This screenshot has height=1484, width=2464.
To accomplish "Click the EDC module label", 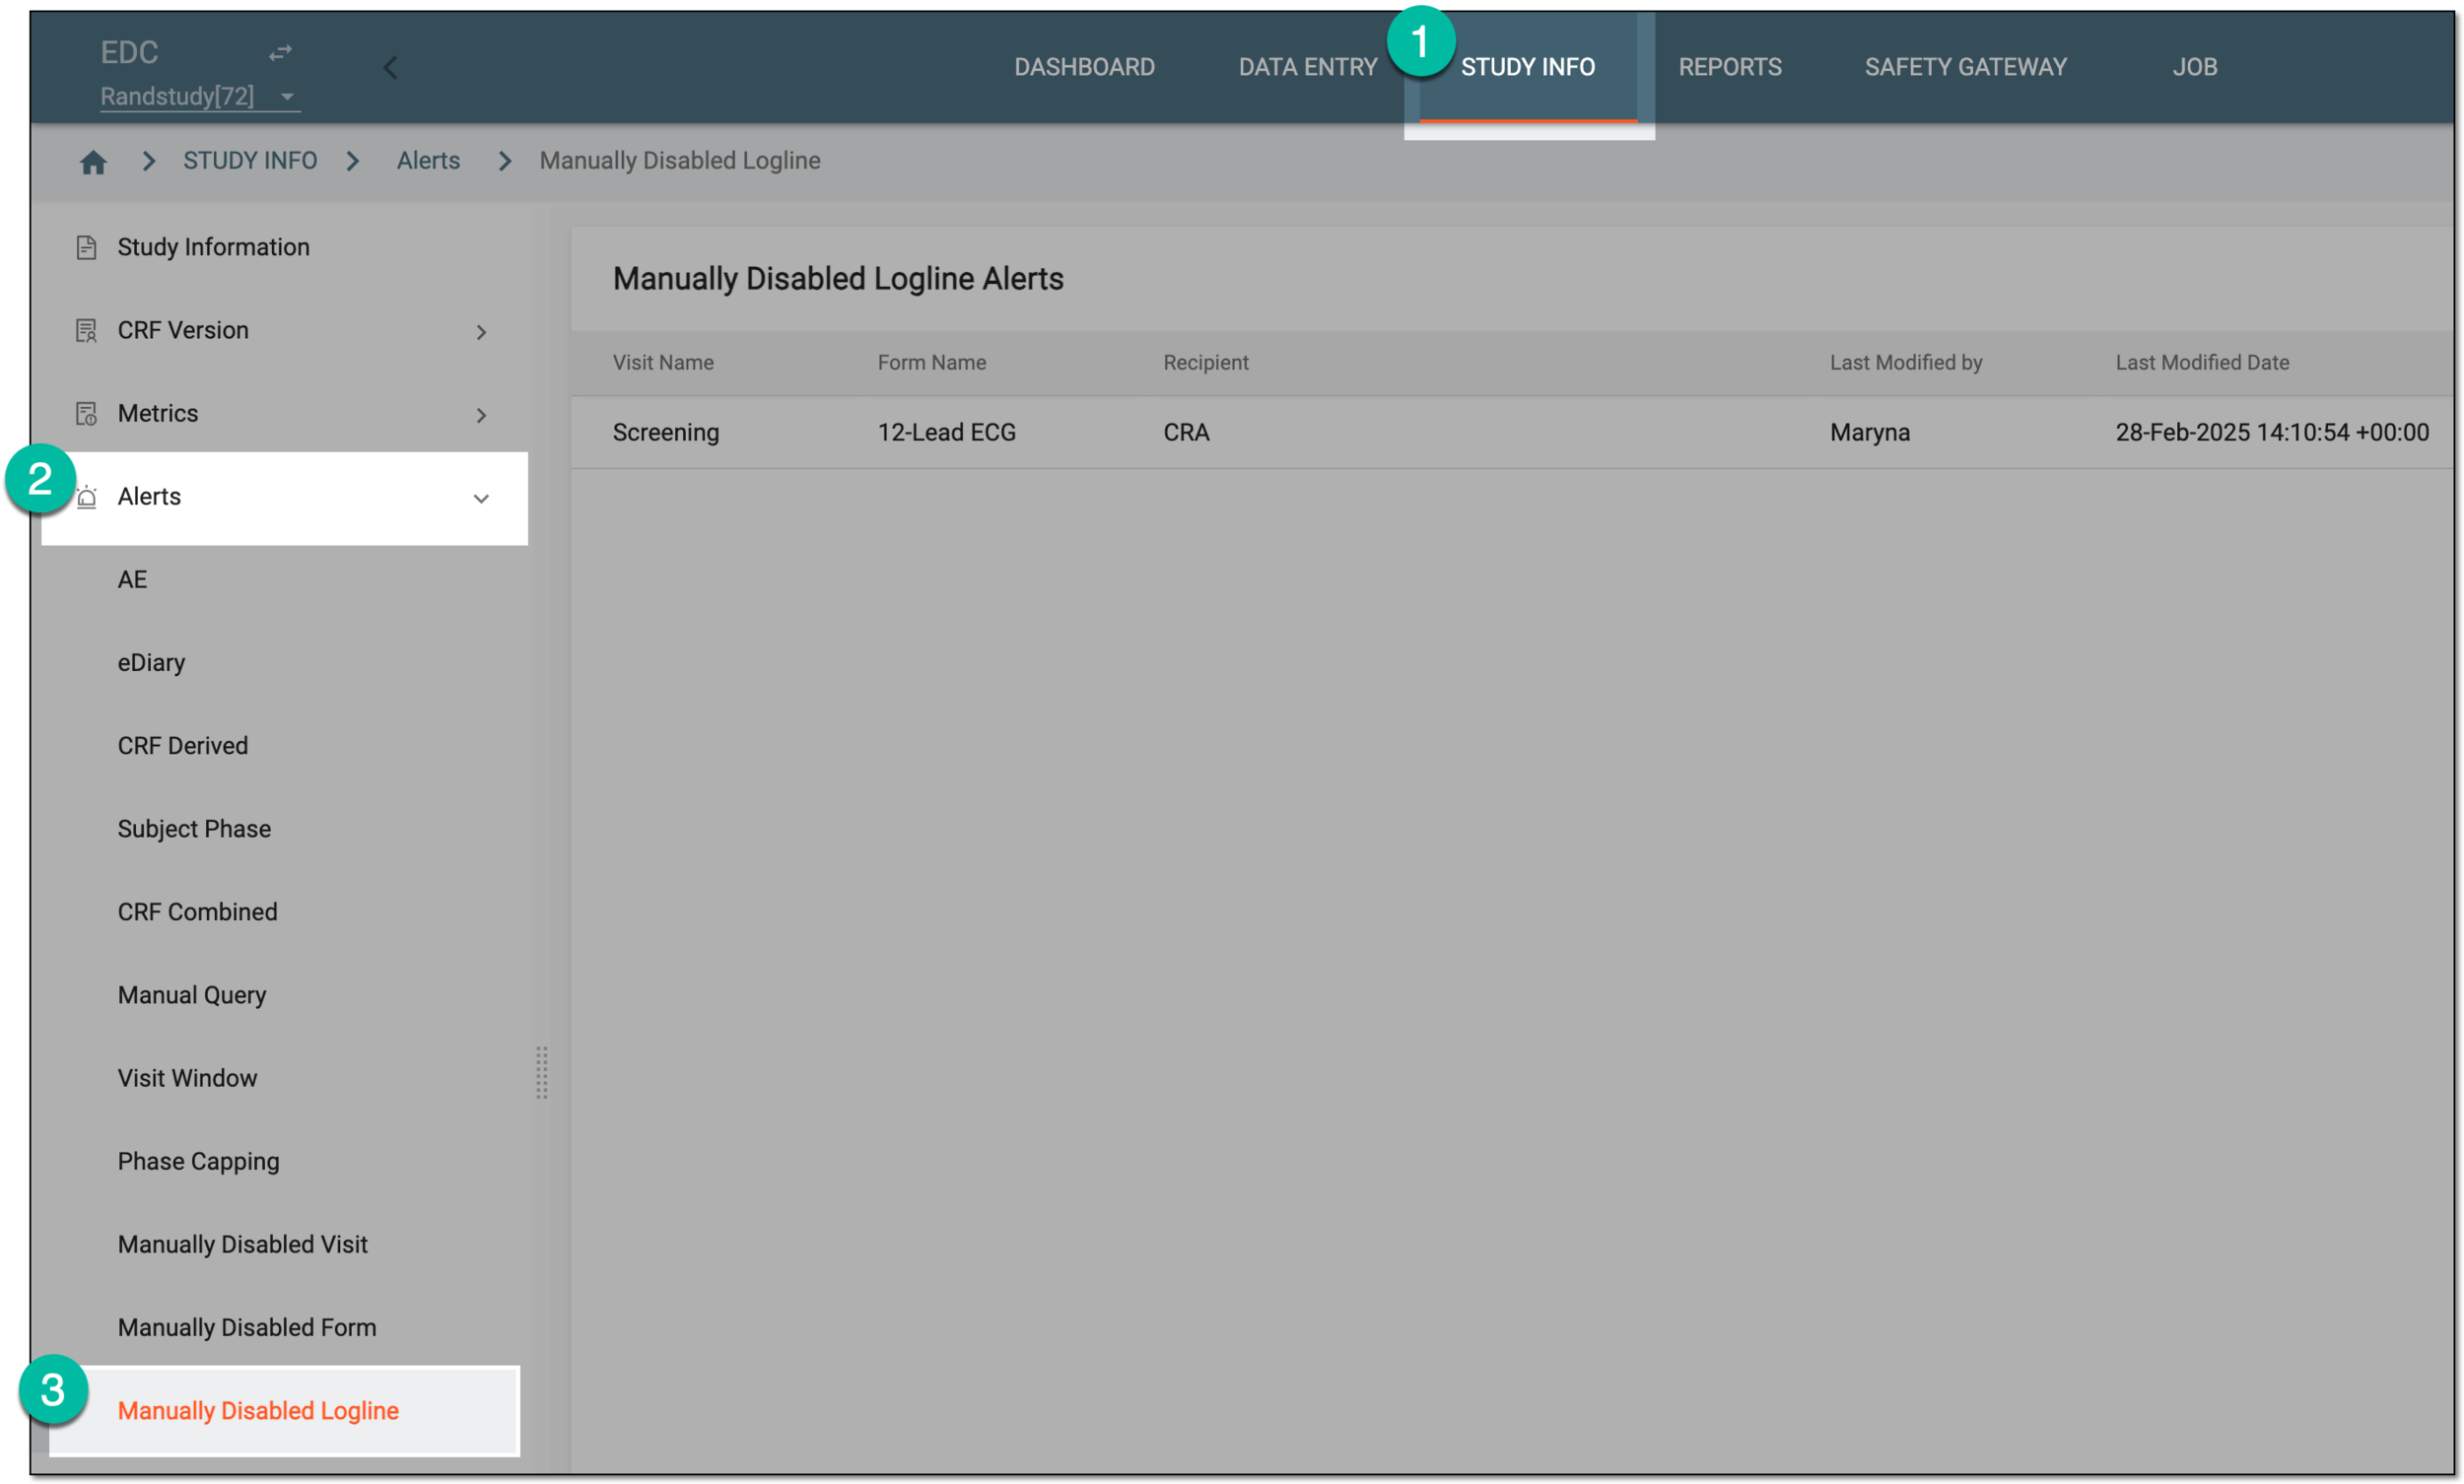I will coord(129,52).
